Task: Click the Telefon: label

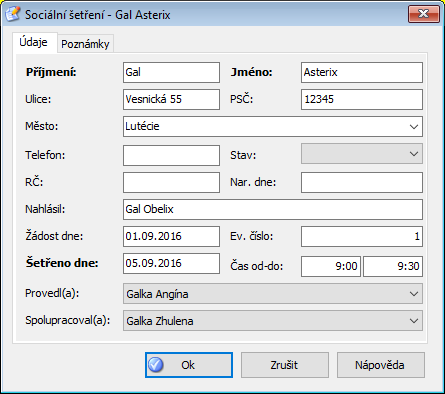Action: click(x=45, y=155)
